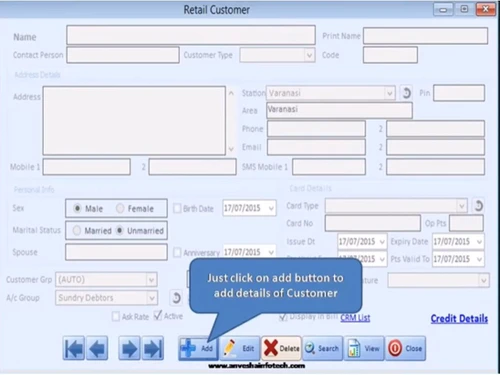500x375 pixels.
Task: Tick the Ask Rate checkbox
Action: point(116,316)
